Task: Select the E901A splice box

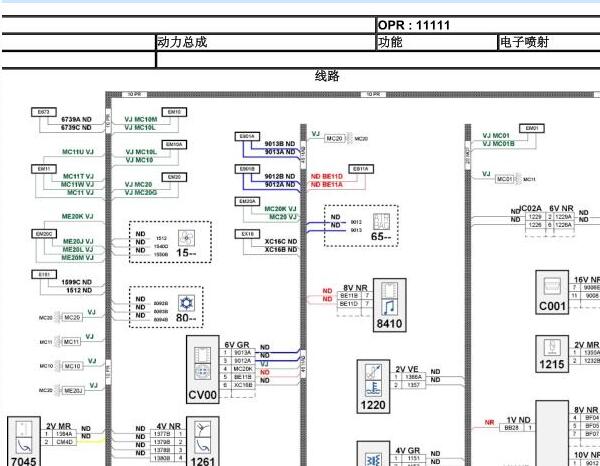Action: tap(247, 137)
